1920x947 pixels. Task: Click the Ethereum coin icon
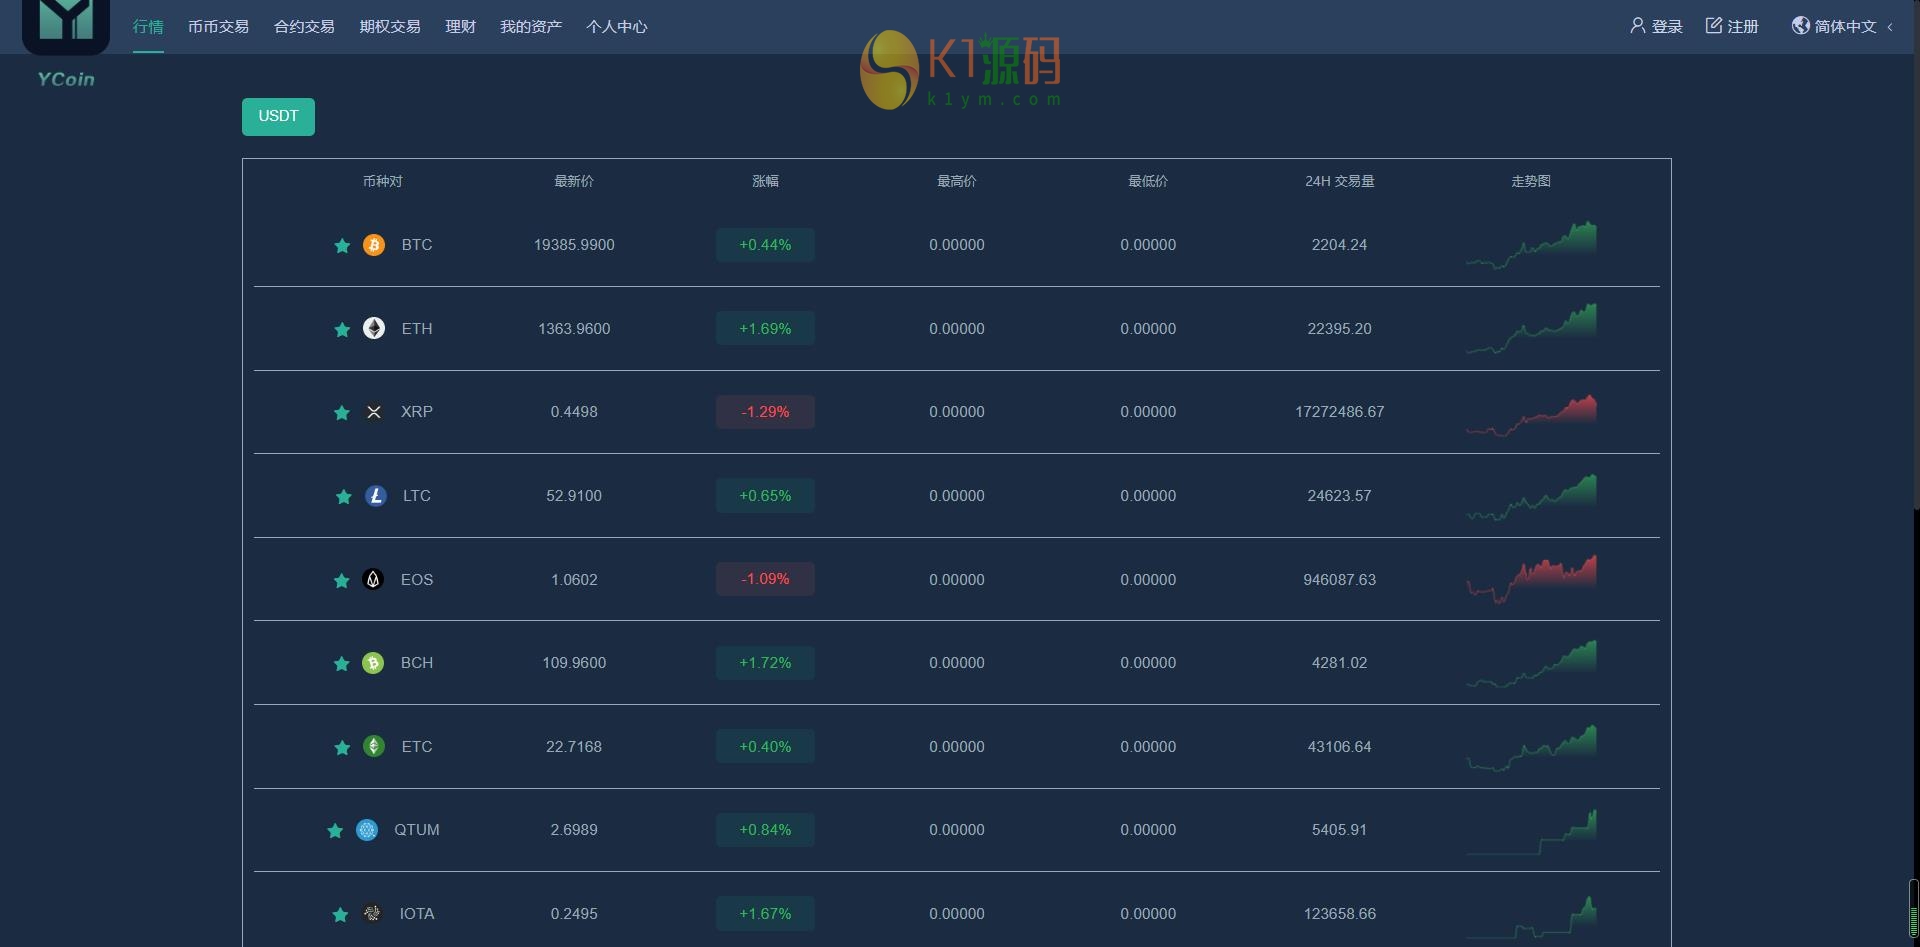point(374,329)
